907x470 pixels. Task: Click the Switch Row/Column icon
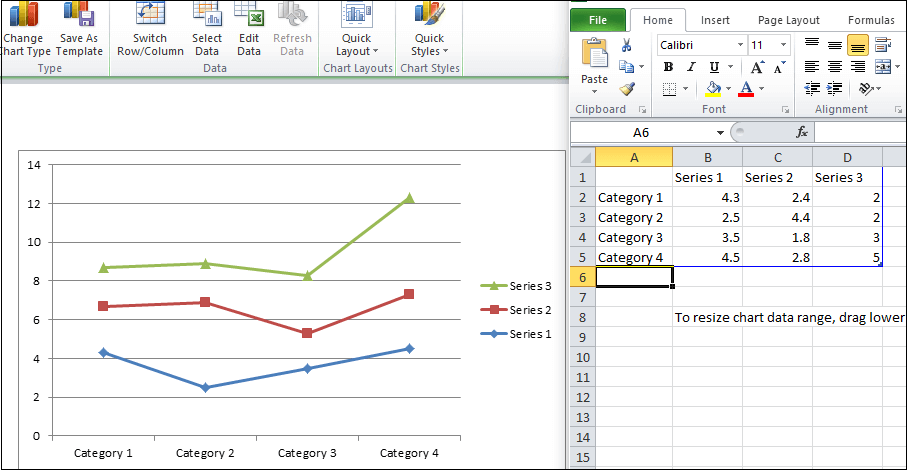150,14
